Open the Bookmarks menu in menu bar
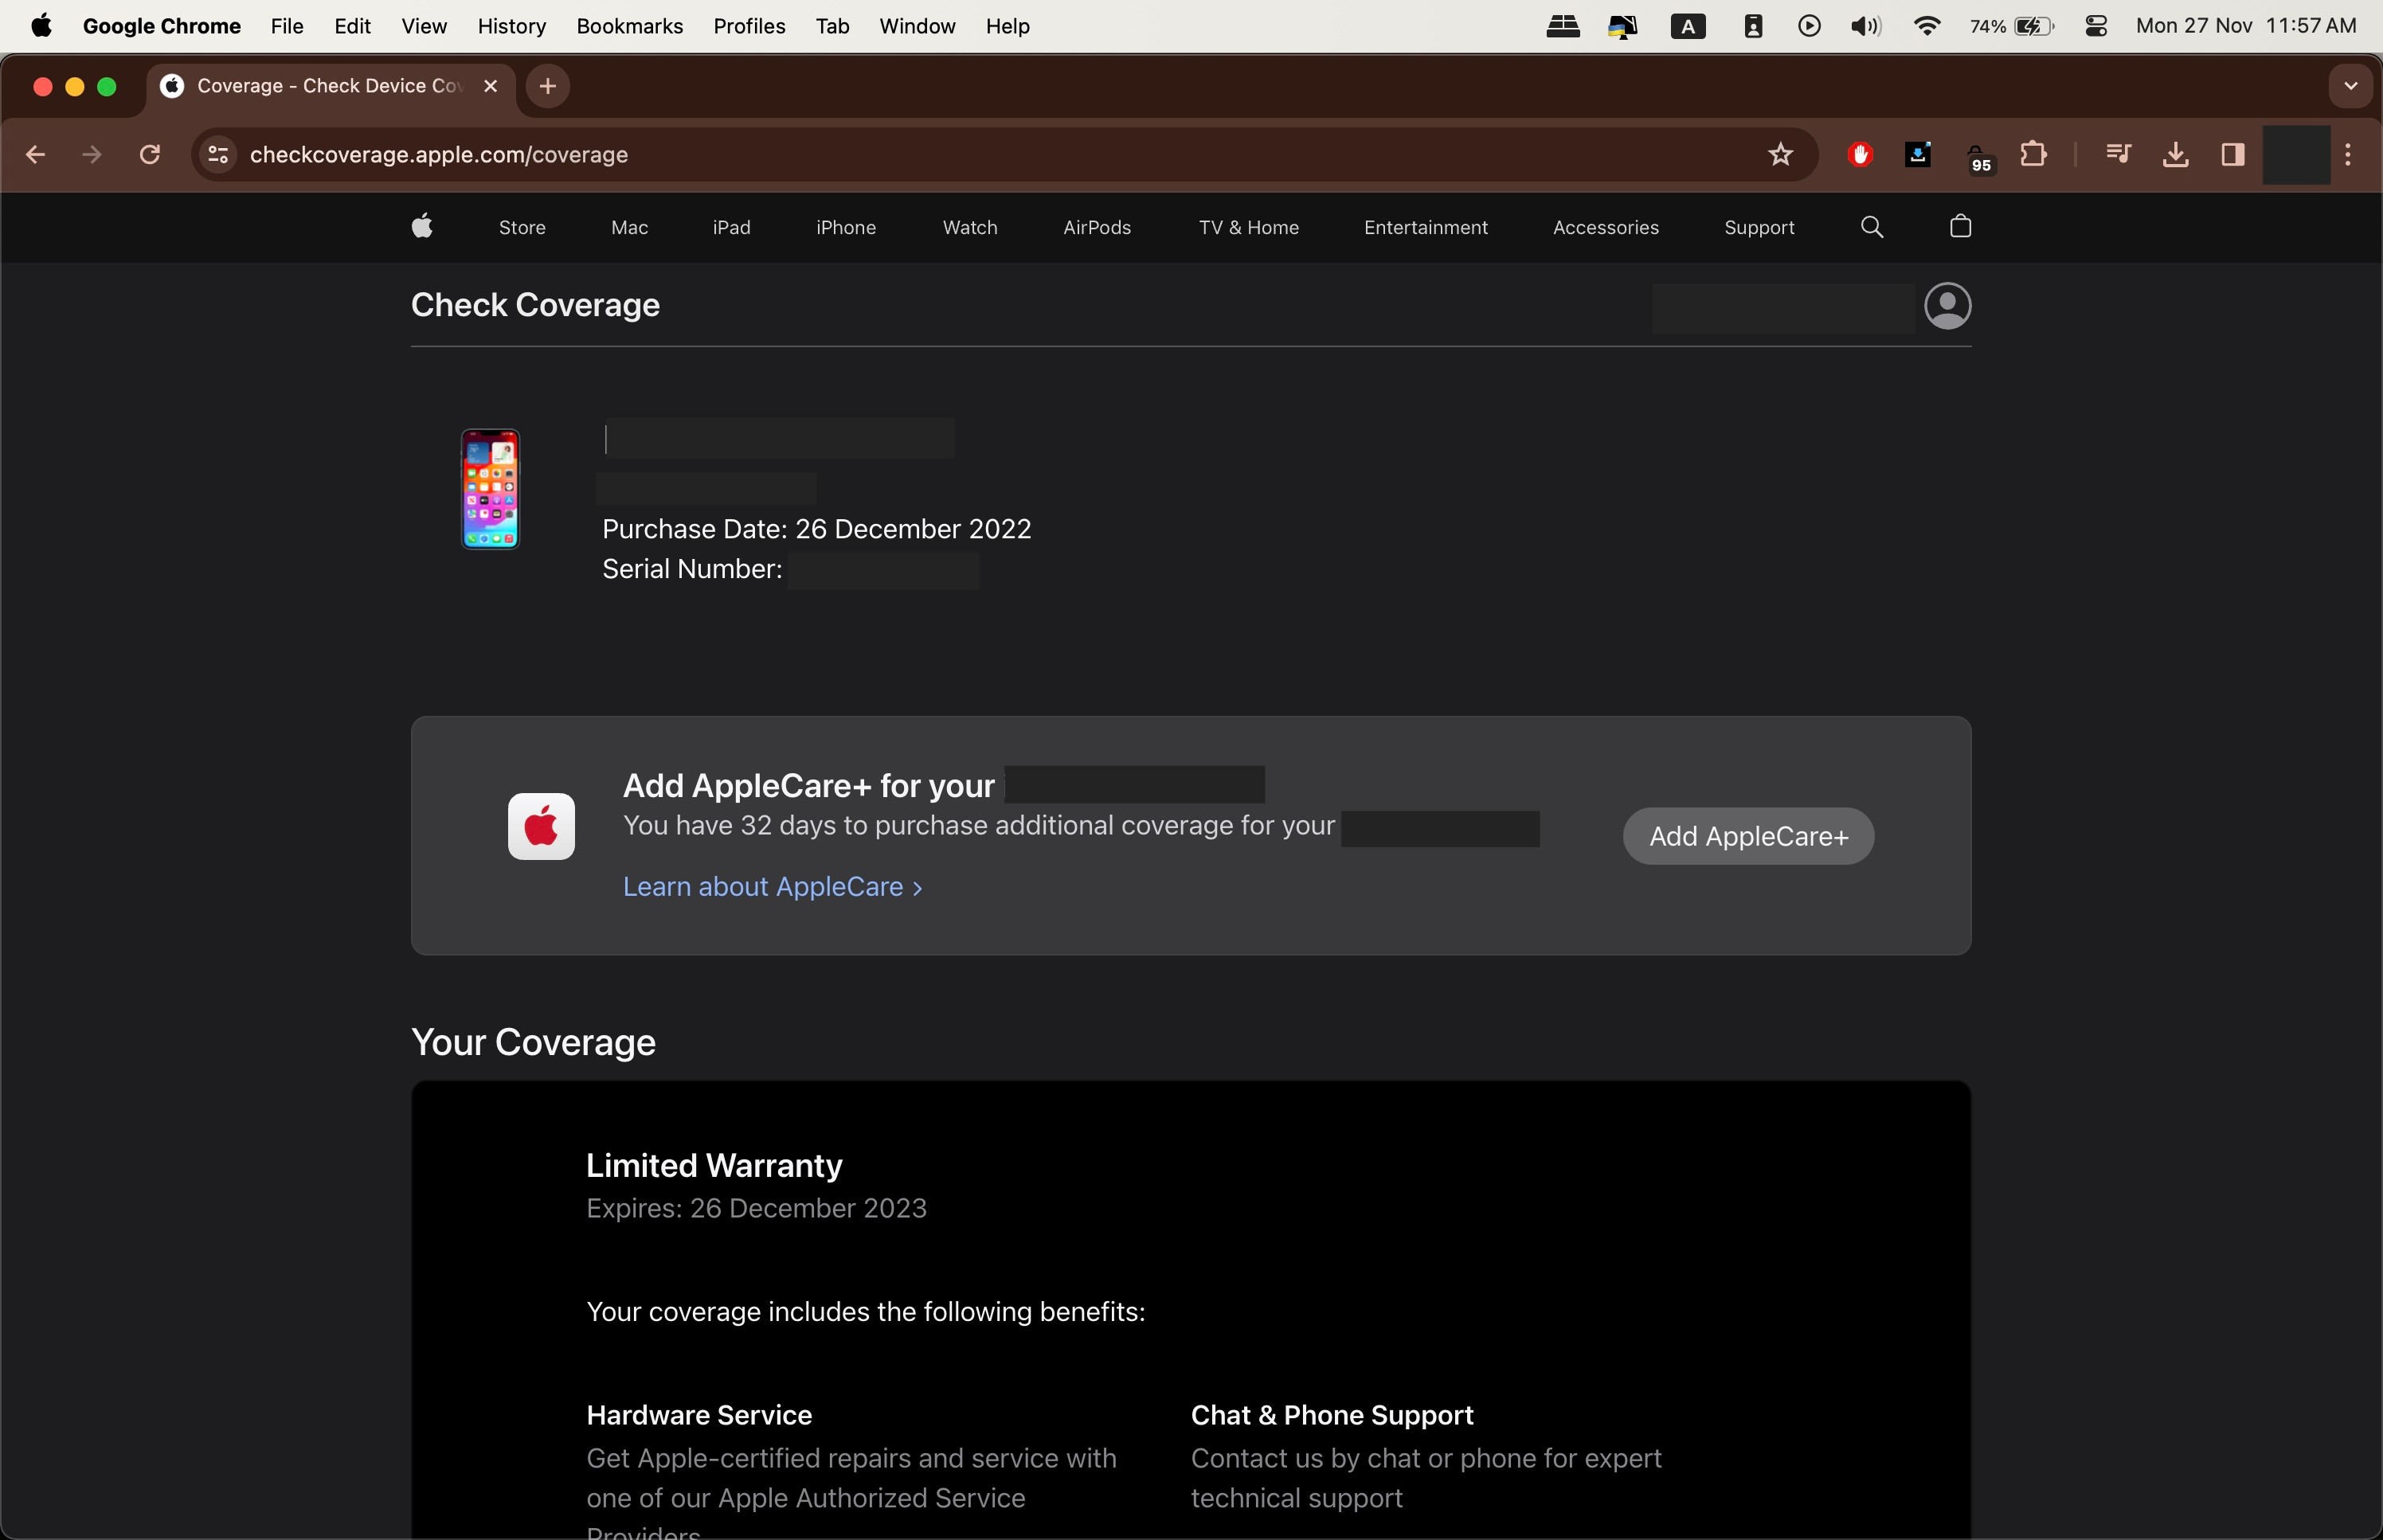This screenshot has height=1540, width=2383. 629,27
